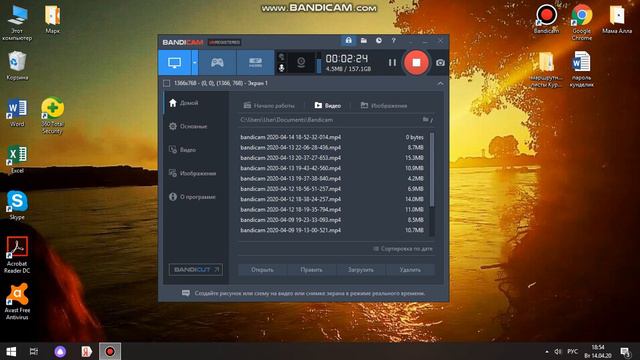640x360 pixels.
Task: Select bandicam 2020-04-14 18-52-32-014.mp4
Action: [x=332, y=137]
